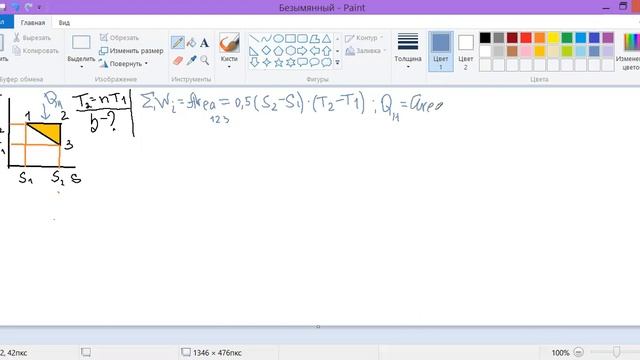Activate the Цвет 1 foreground color

point(440,51)
